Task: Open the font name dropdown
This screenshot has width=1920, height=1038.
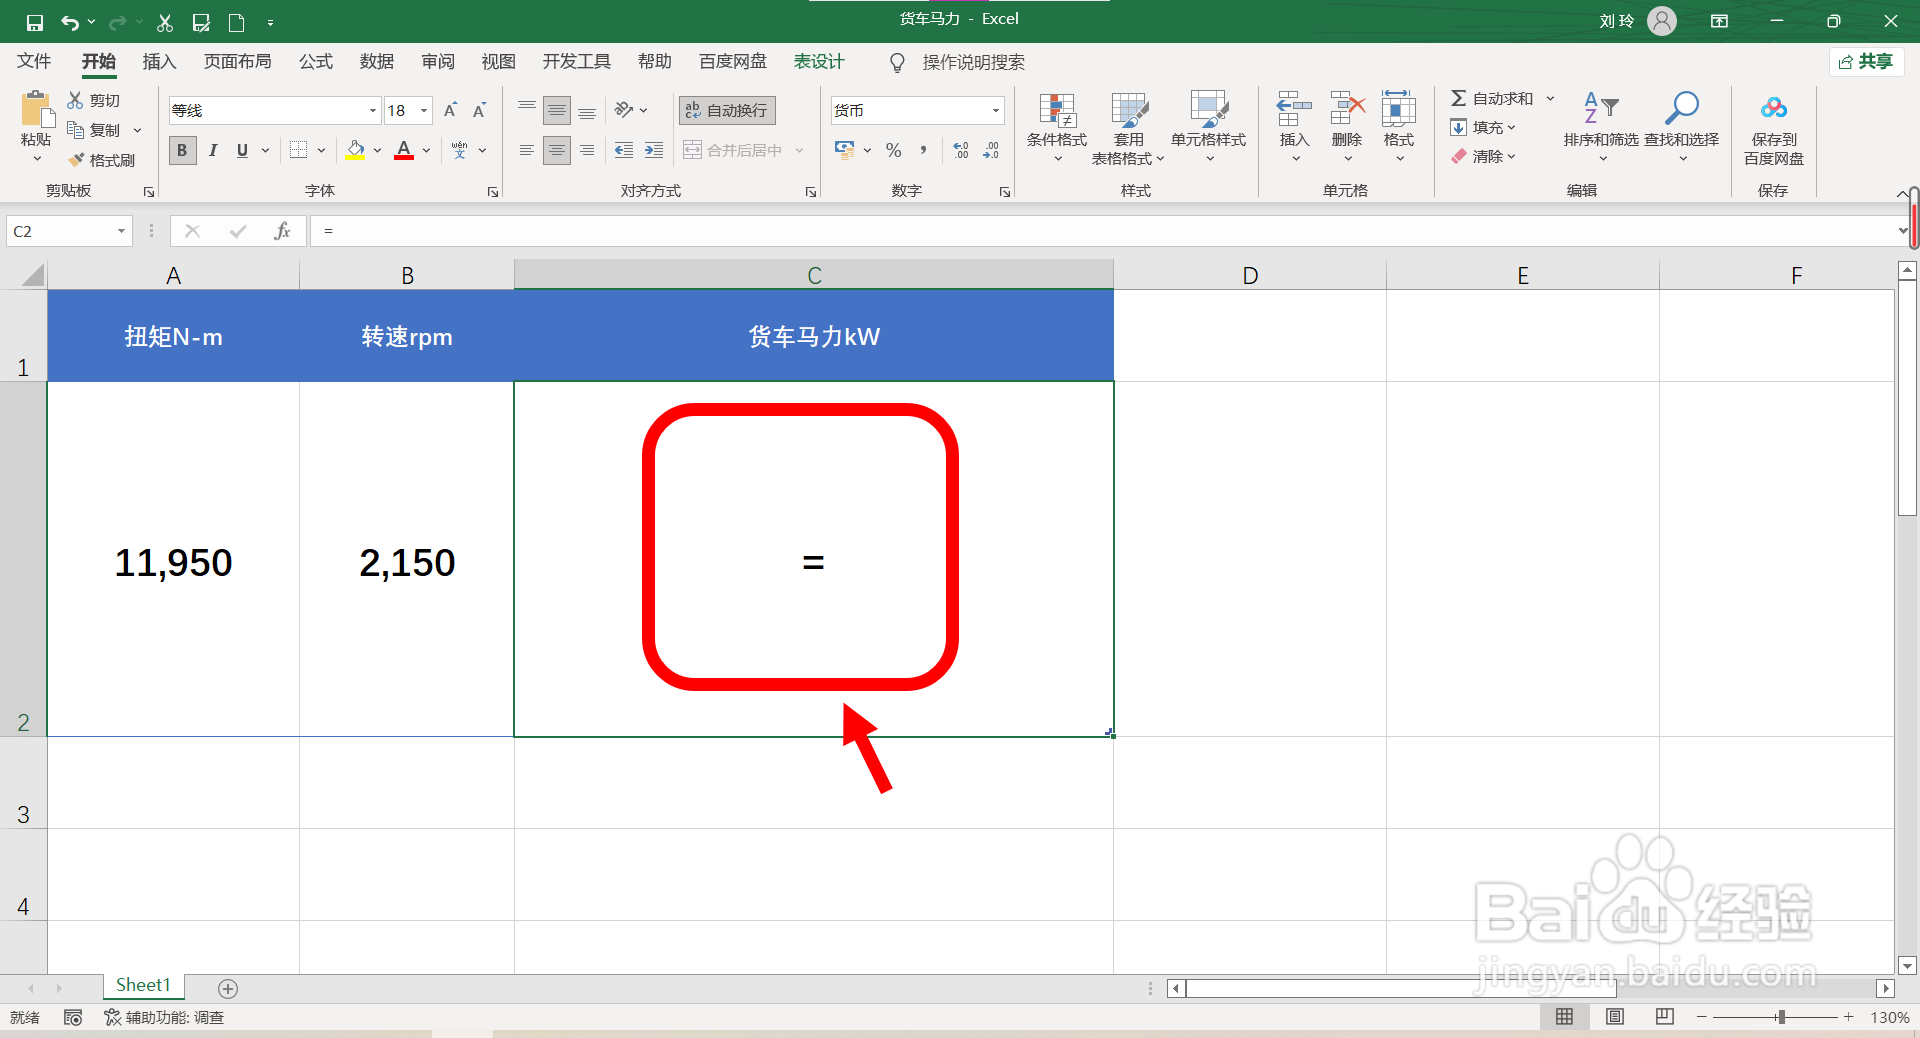Action: (x=373, y=110)
